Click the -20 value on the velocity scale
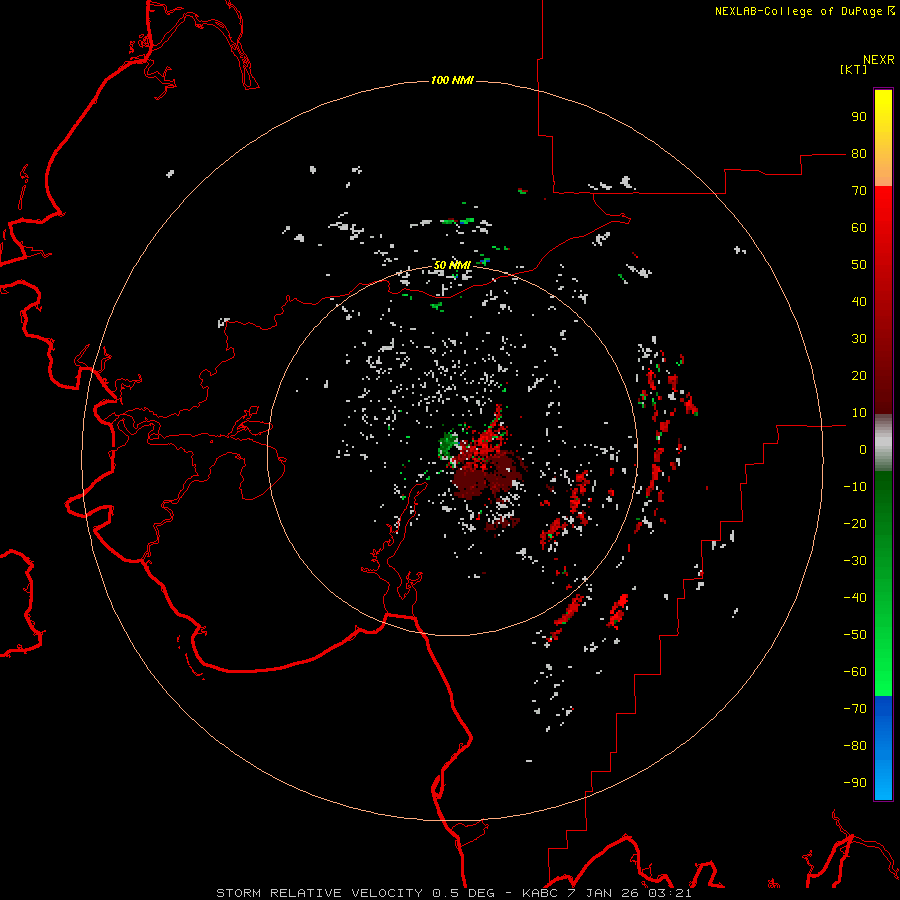900x900 pixels. [x=855, y=523]
